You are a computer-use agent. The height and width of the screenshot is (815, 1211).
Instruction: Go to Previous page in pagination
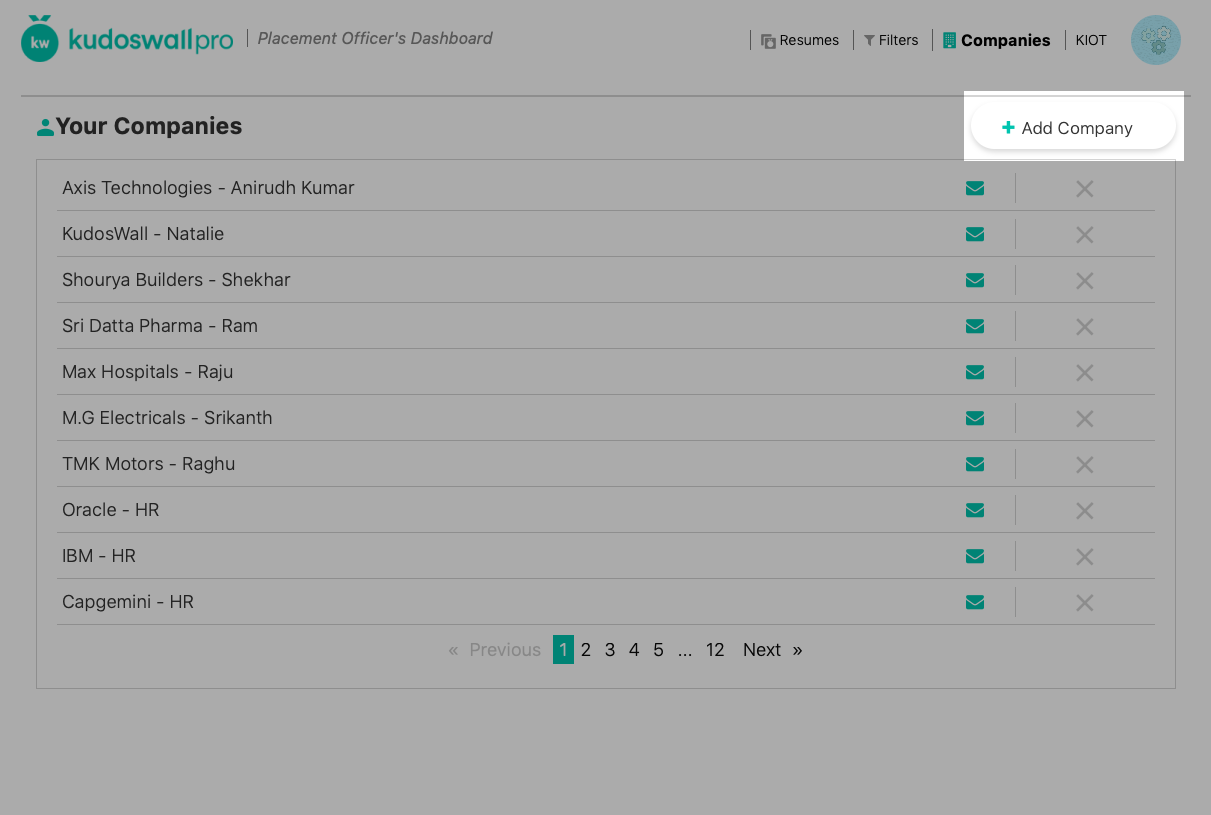tap(494, 650)
